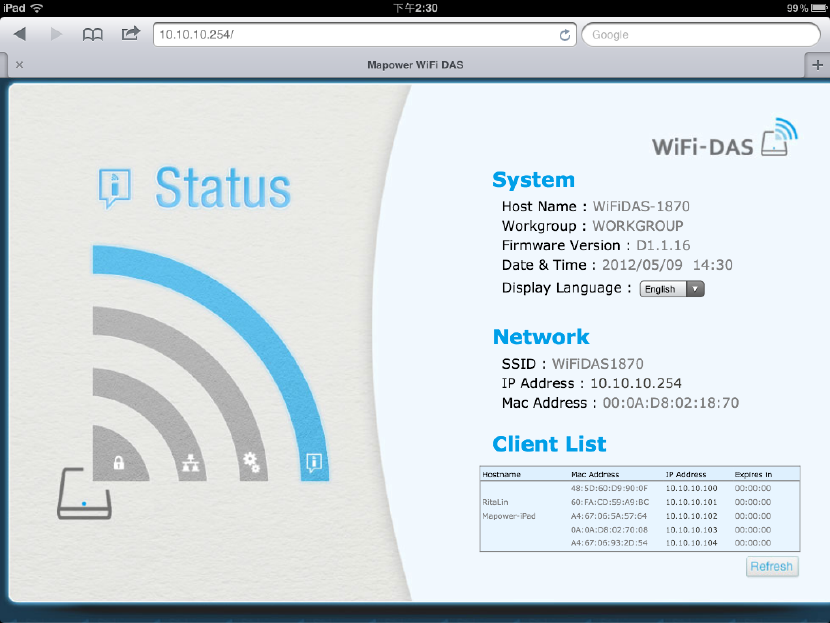Tap the share arrow icon
The width and height of the screenshot is (830, 623).
(131, 33)
